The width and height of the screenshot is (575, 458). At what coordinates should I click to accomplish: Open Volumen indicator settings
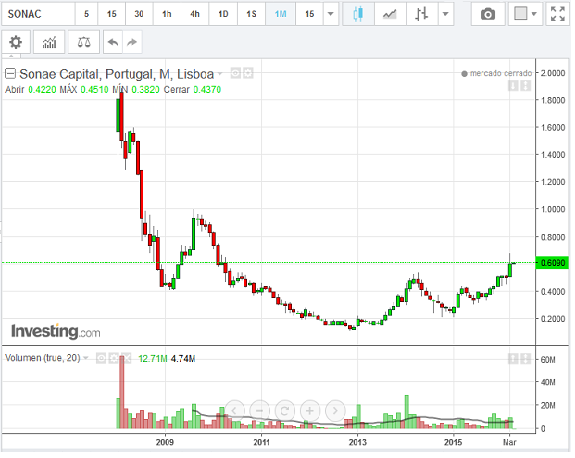point(113,358)
